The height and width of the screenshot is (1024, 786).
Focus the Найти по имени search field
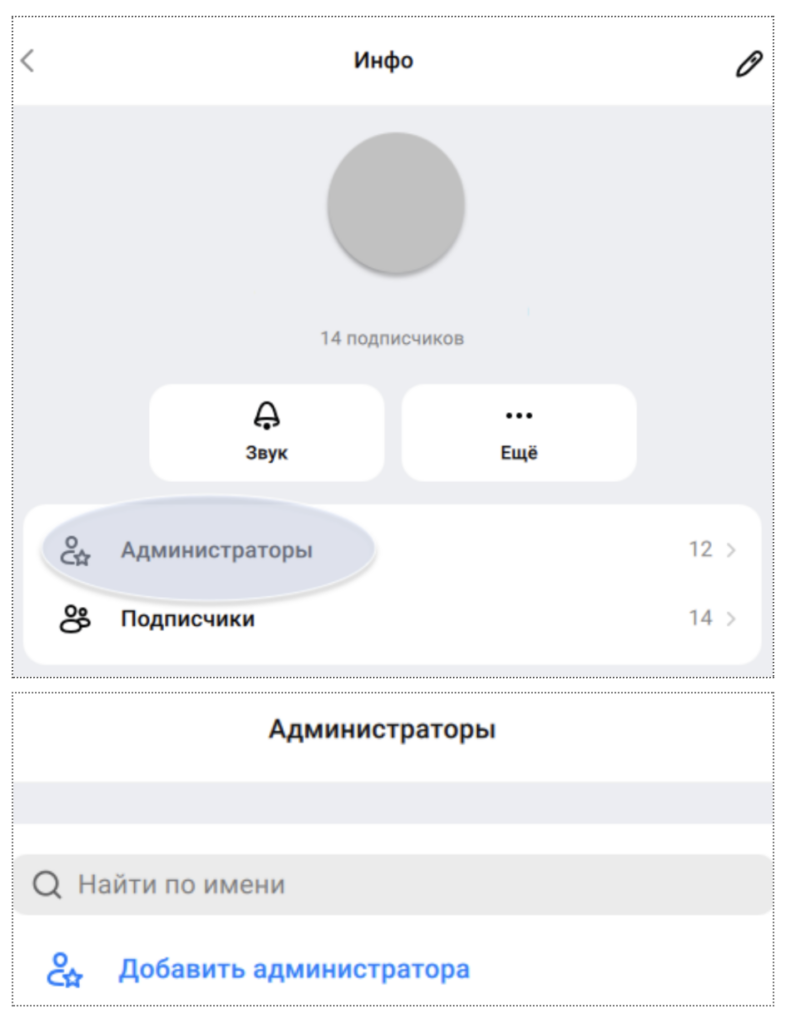393,884
